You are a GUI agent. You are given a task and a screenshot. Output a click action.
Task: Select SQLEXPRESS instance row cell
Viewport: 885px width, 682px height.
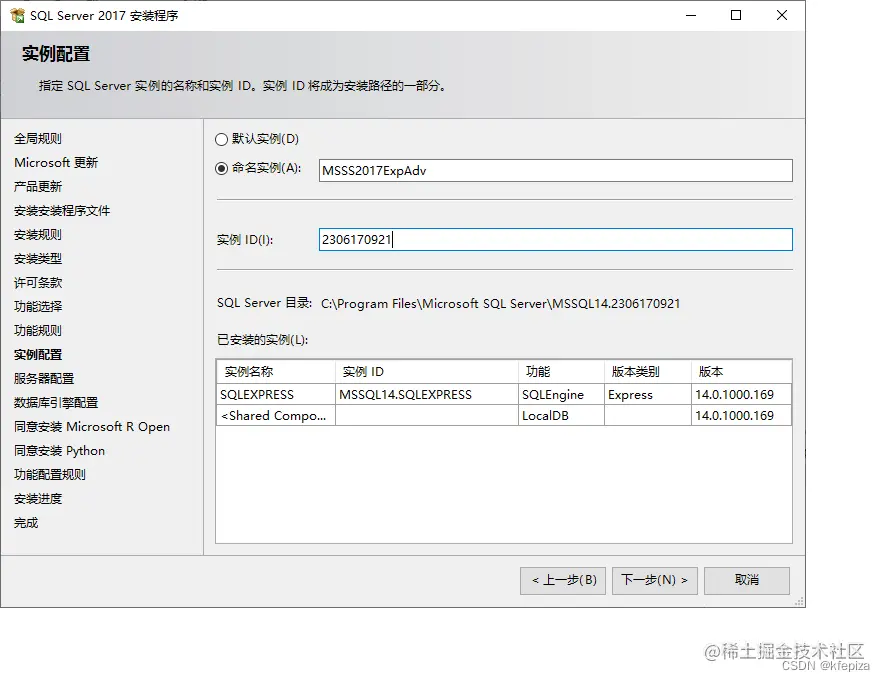point(276,395)
